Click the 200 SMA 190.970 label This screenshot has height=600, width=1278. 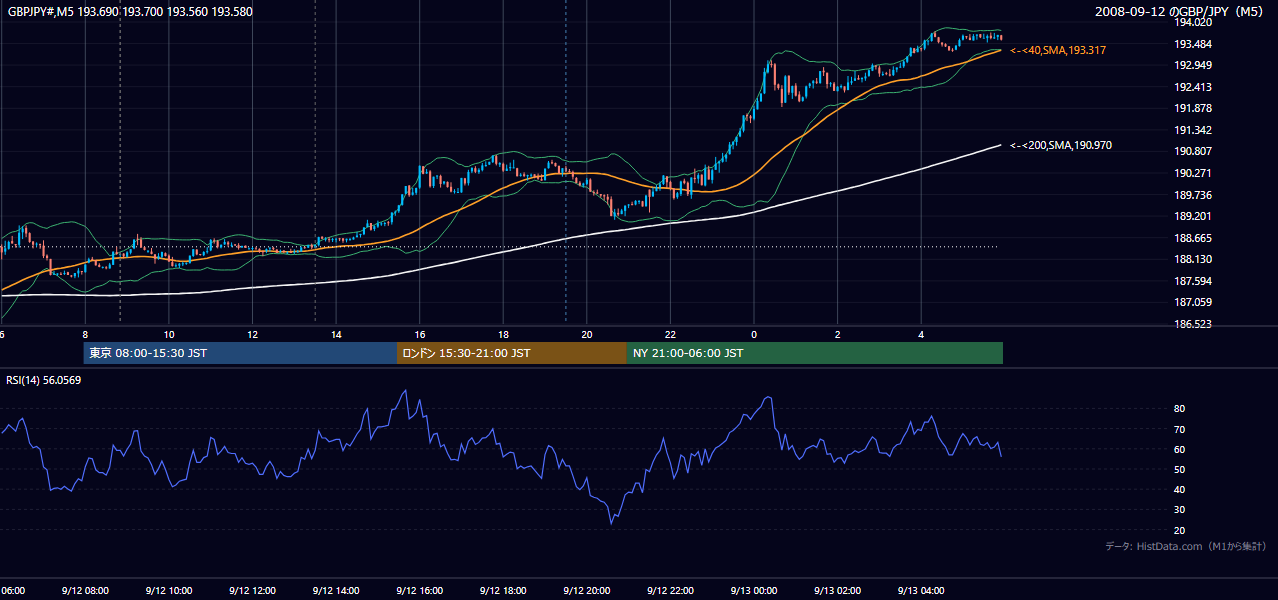(1061, 146)
